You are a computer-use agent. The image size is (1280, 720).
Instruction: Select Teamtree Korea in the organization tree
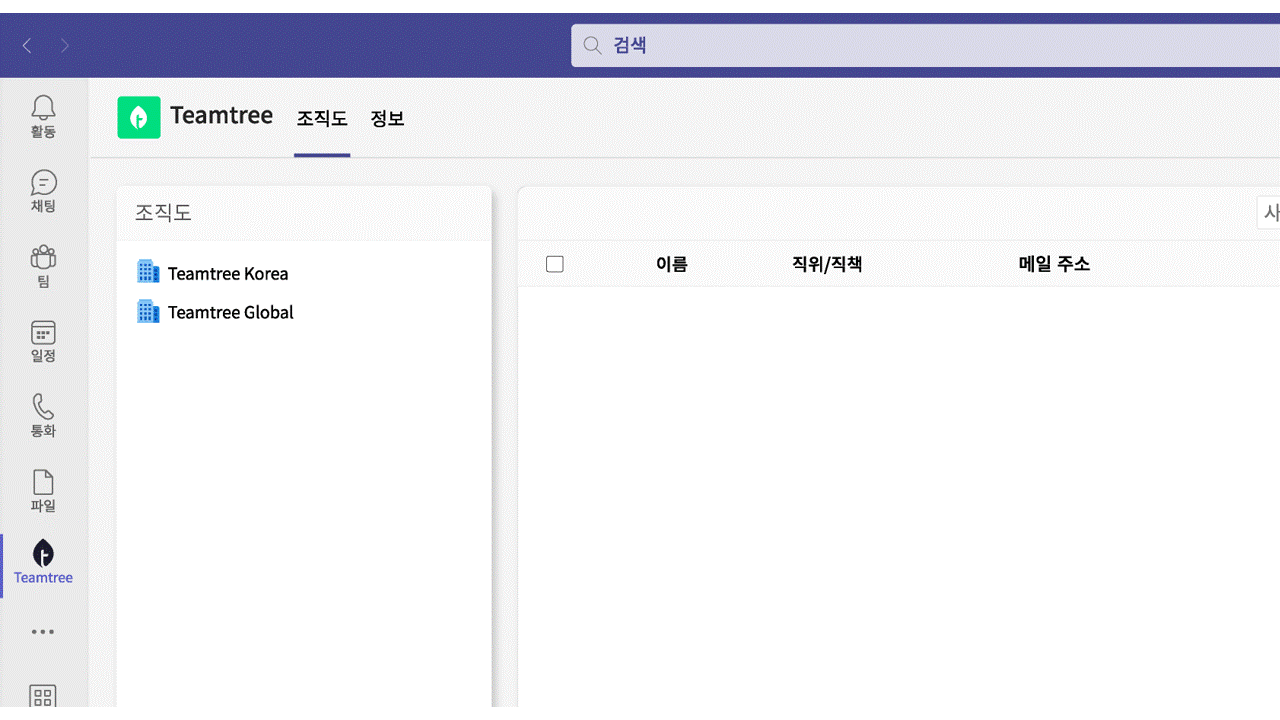(x=228, y=273)
